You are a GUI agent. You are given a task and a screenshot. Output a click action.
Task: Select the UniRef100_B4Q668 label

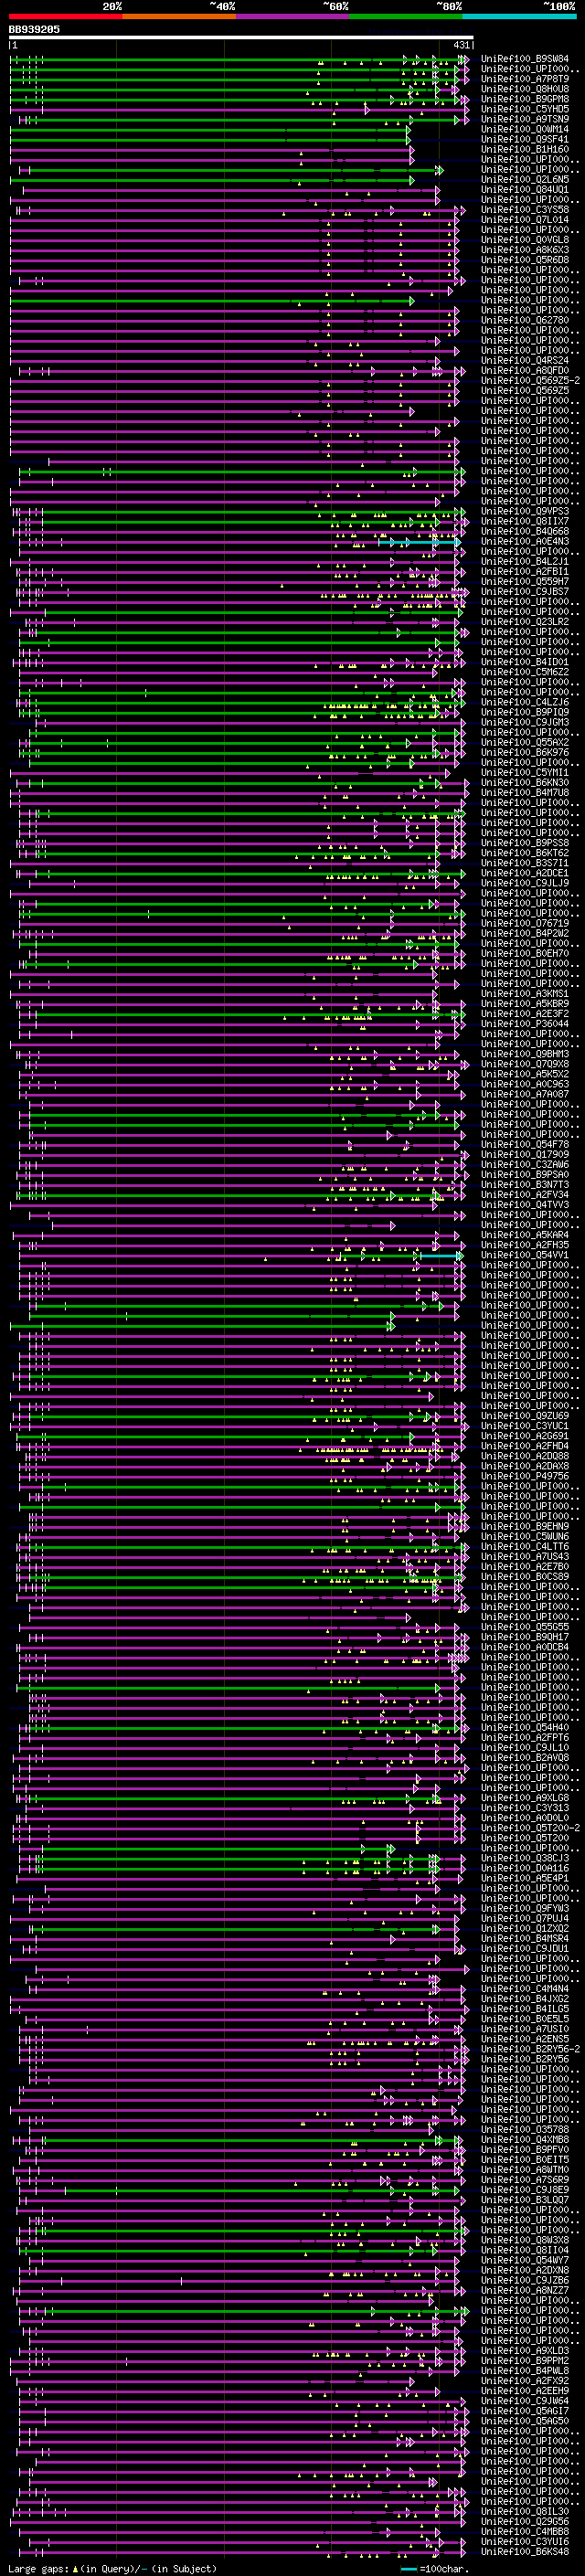[525, 531]
